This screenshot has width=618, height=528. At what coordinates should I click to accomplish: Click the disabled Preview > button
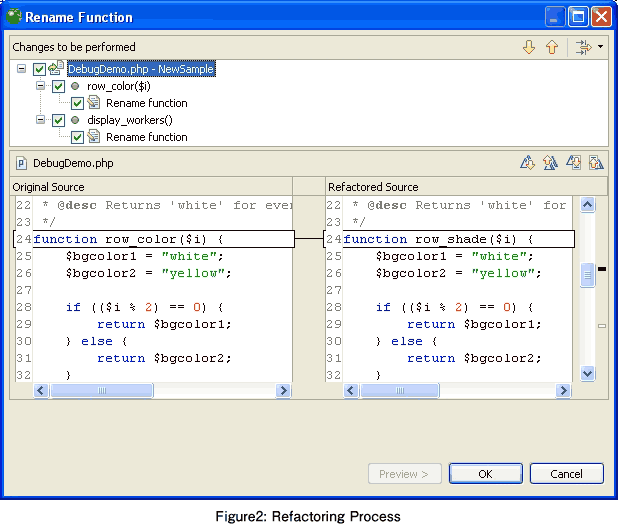coord(404,474)
